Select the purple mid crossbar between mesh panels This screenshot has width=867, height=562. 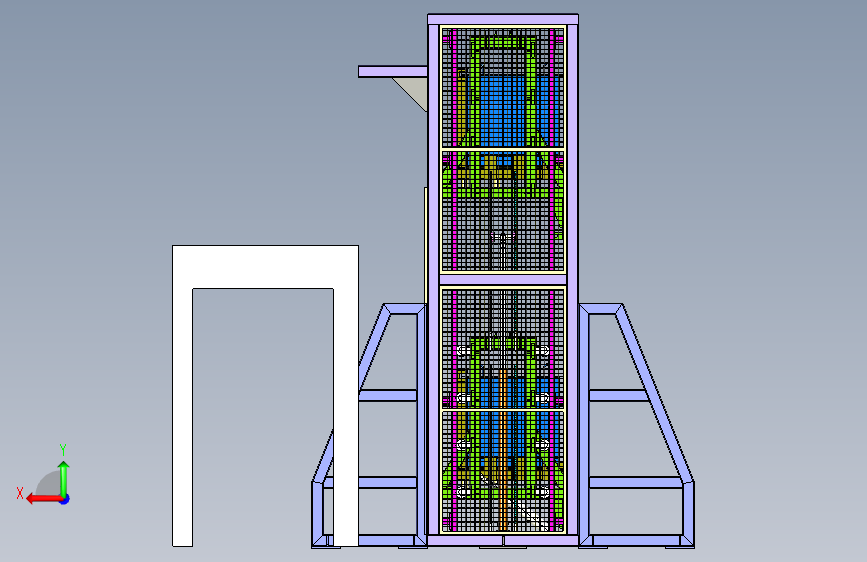[503, 279]
